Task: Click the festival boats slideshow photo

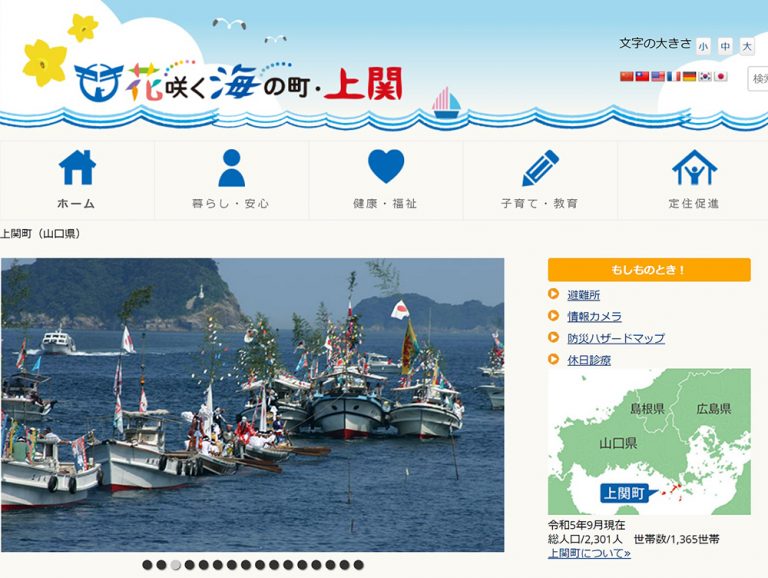Action: click(x=252, y=405)
